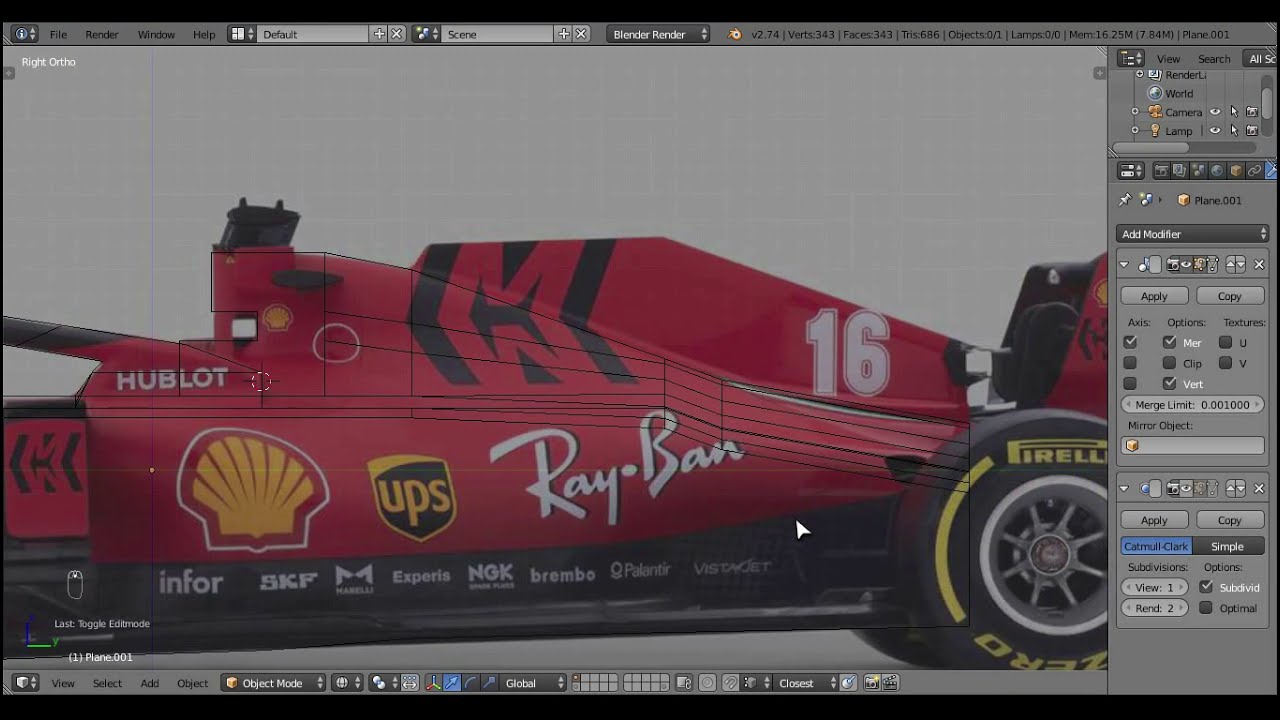Adjust the Rend subdivisions field
This screenshot has width=1280, height=720.
click(1155, 608)
